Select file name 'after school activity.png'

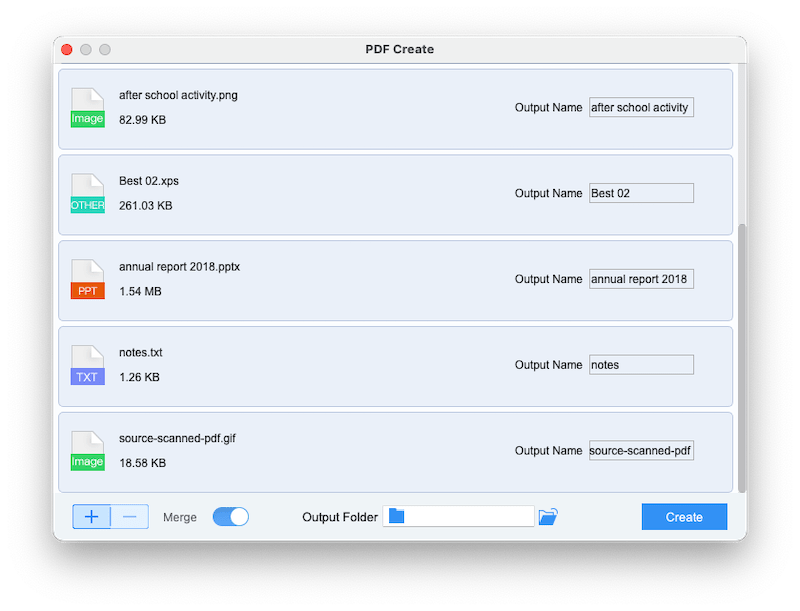coord(178,95)
